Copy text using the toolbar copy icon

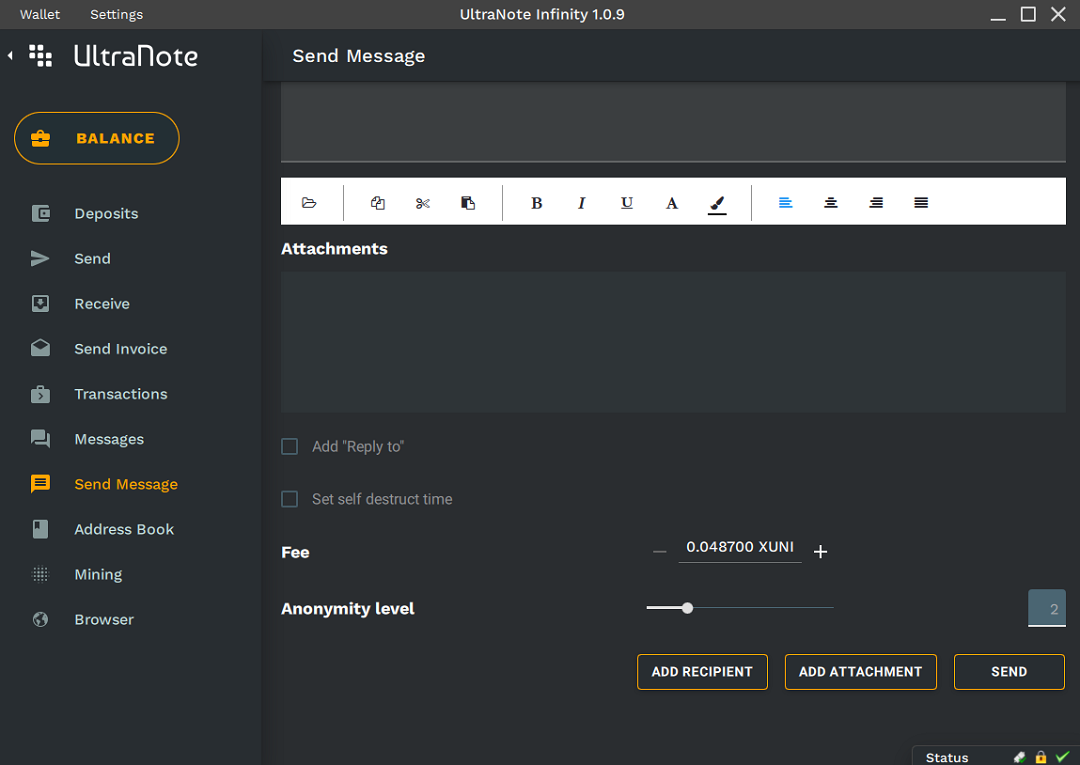click(x=377, y=202)
